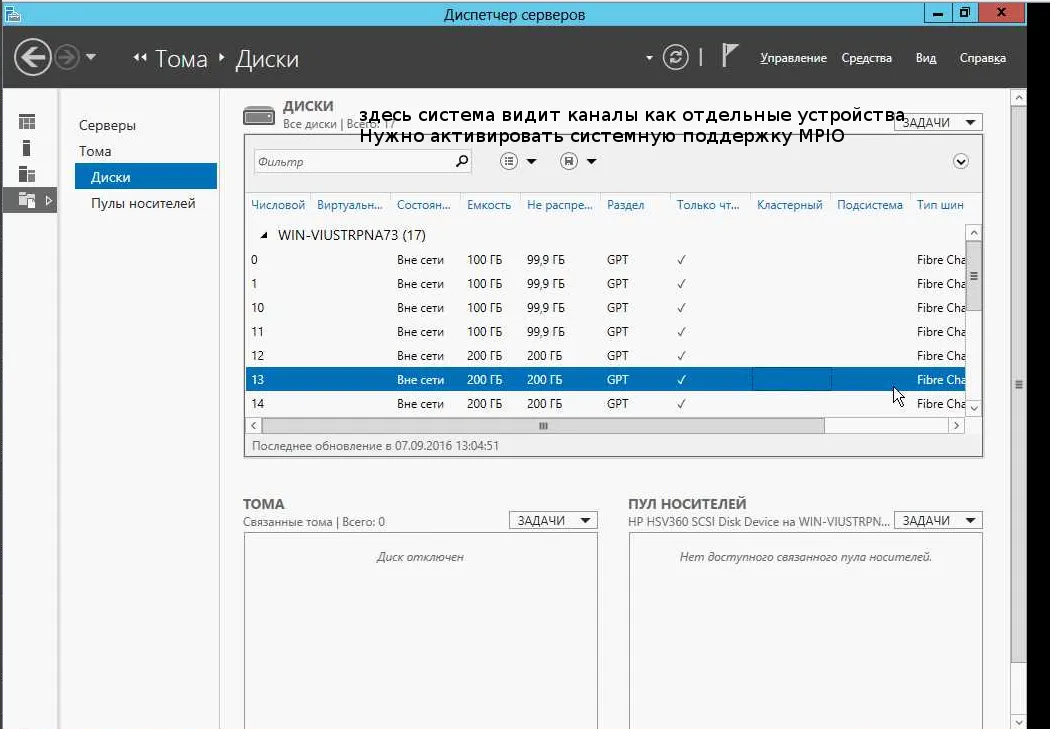Open the navigation history dropdown arrow

click(x=91, y=58)
